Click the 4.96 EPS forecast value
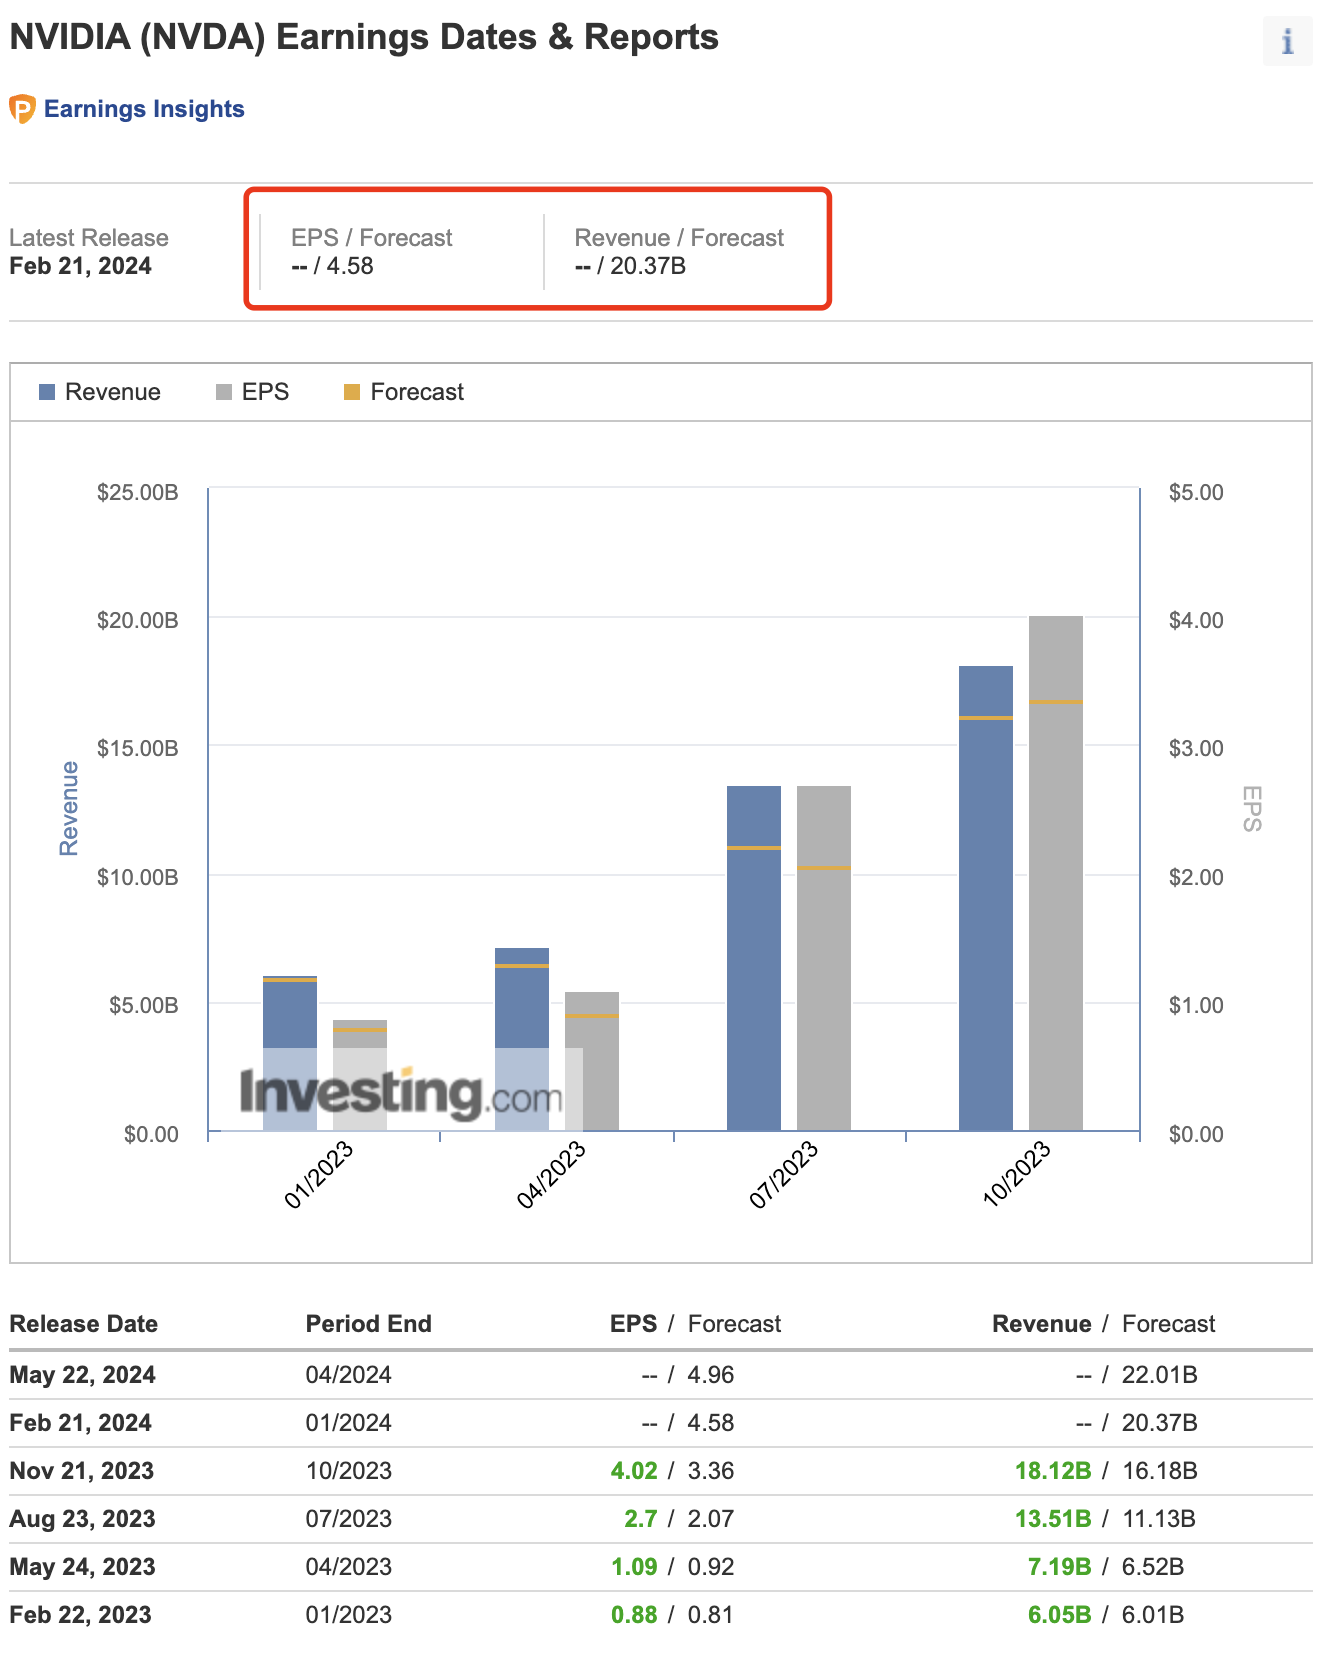 pyautogui.click(x=711, y=1375)
